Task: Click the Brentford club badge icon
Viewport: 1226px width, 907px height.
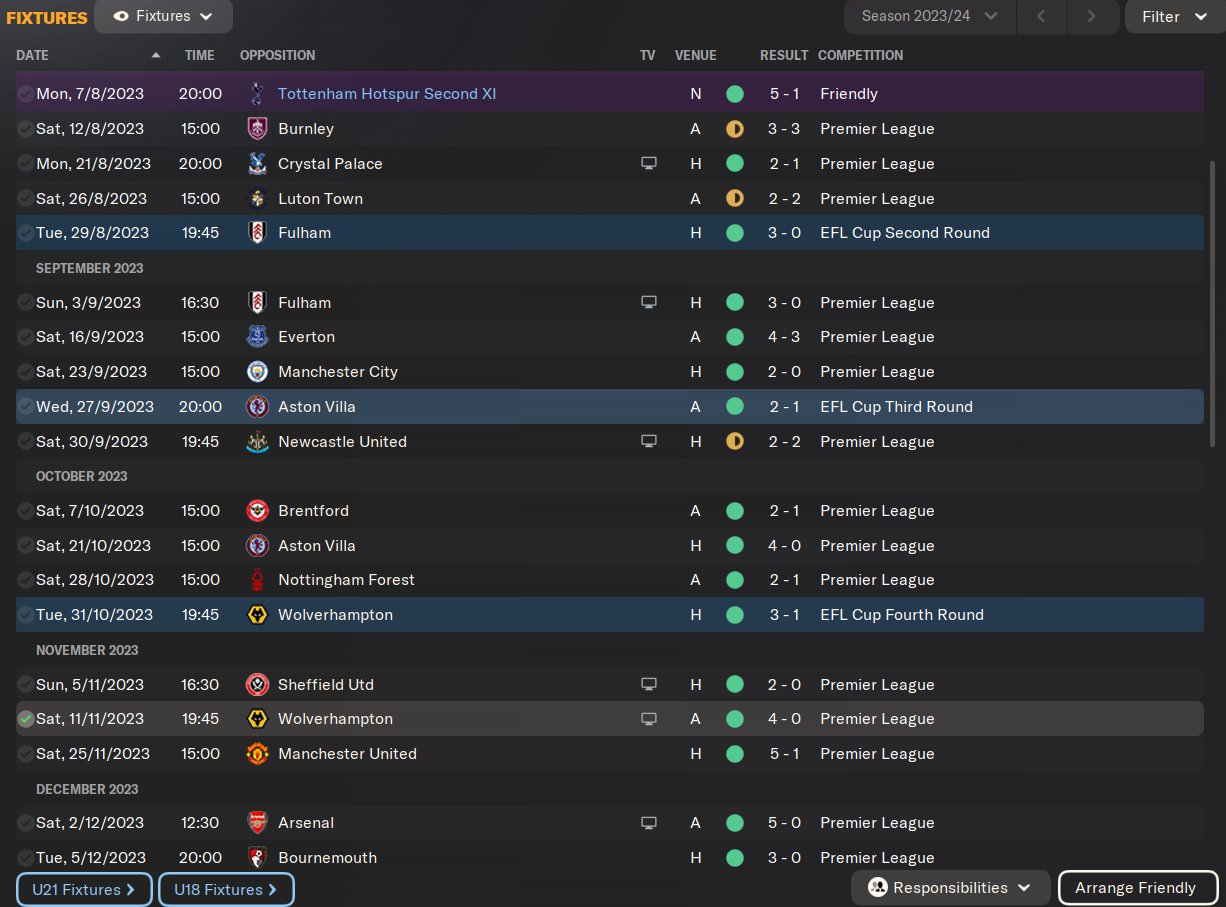Action: tap(257, 511)
